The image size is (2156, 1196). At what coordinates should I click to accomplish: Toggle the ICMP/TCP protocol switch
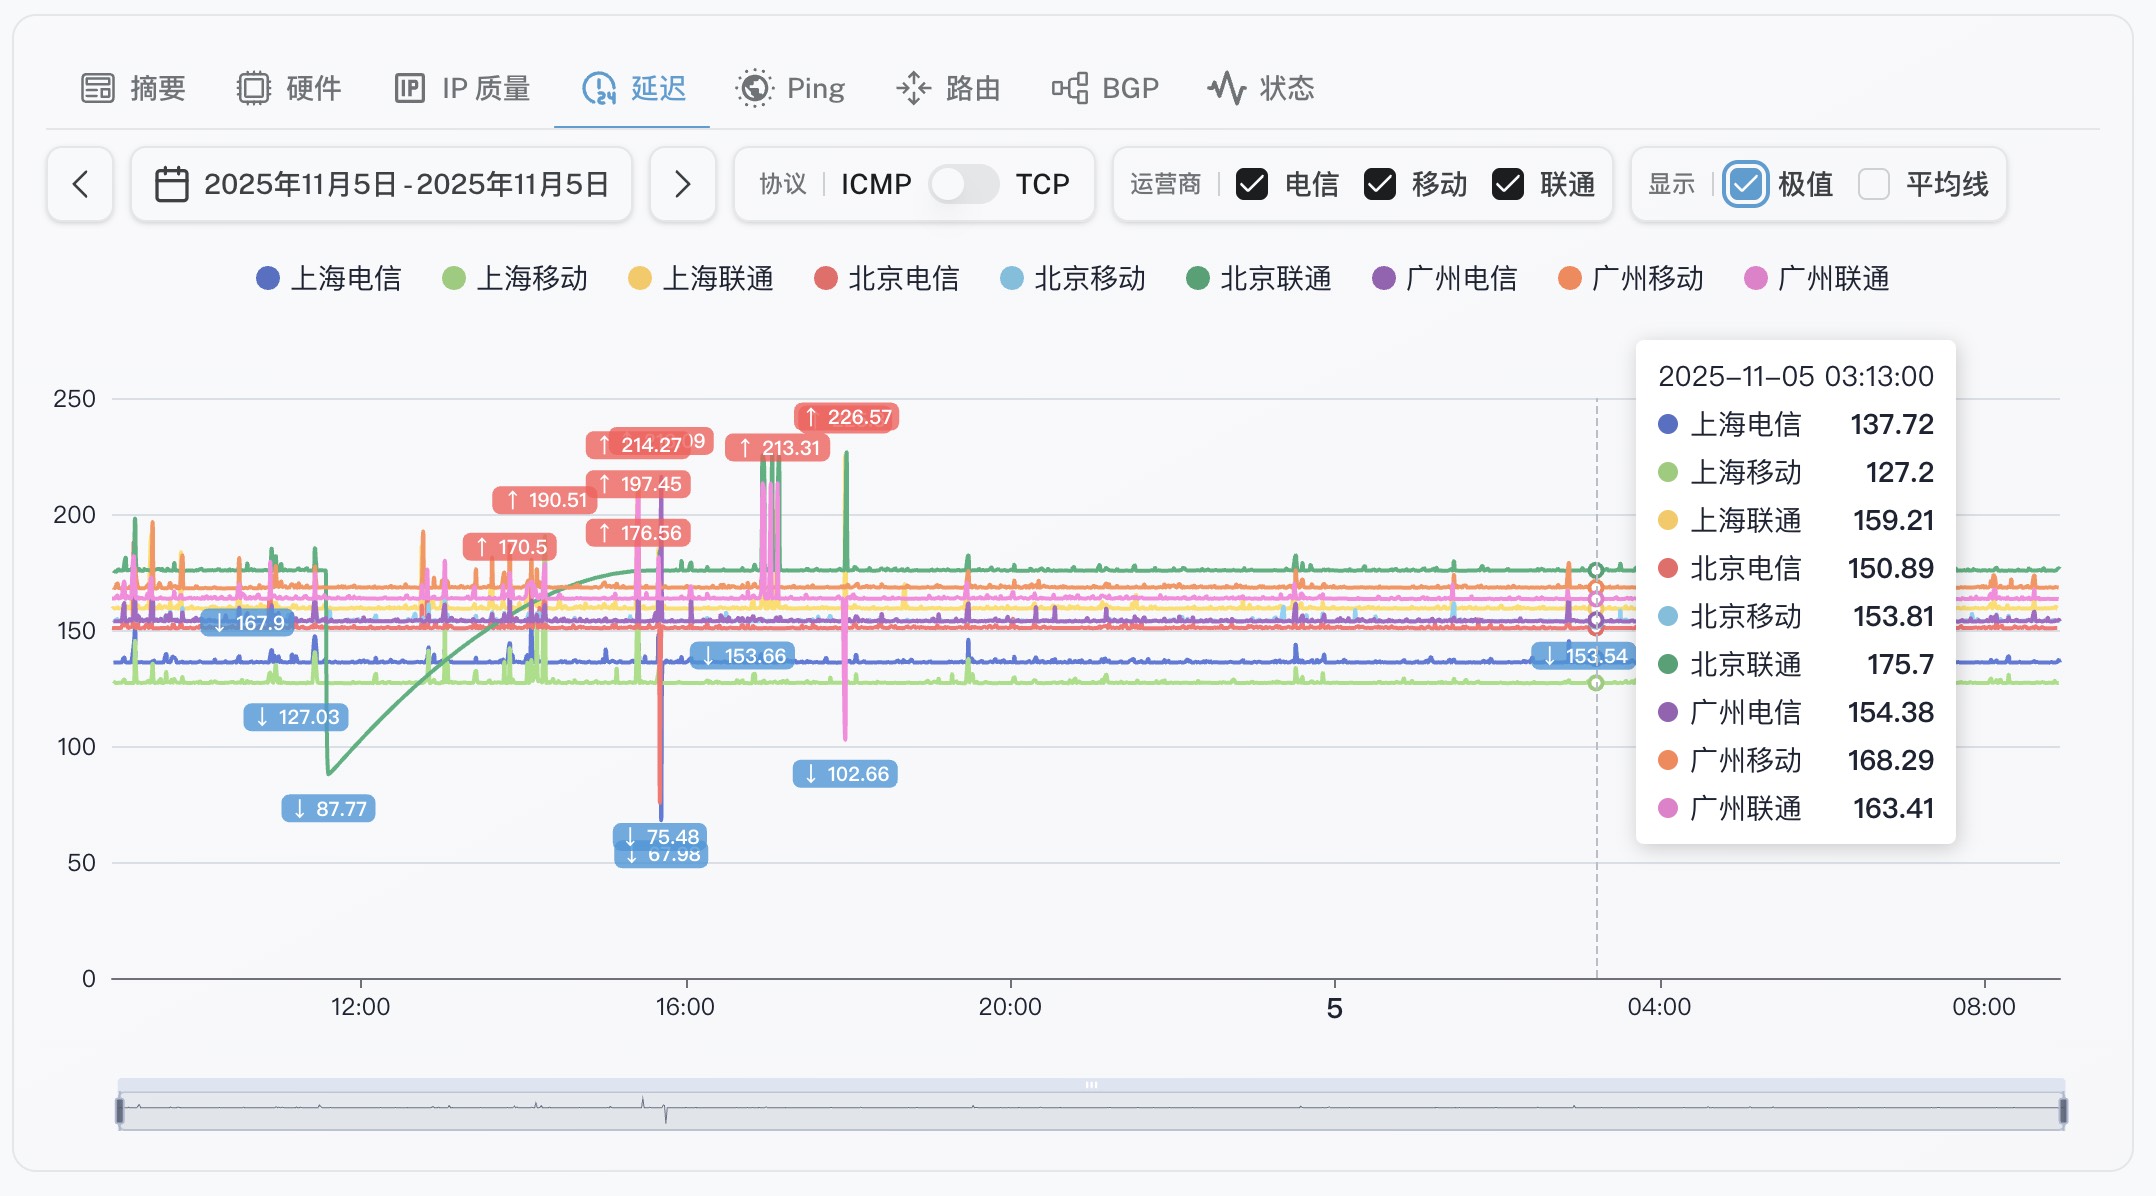coord(963,184)
